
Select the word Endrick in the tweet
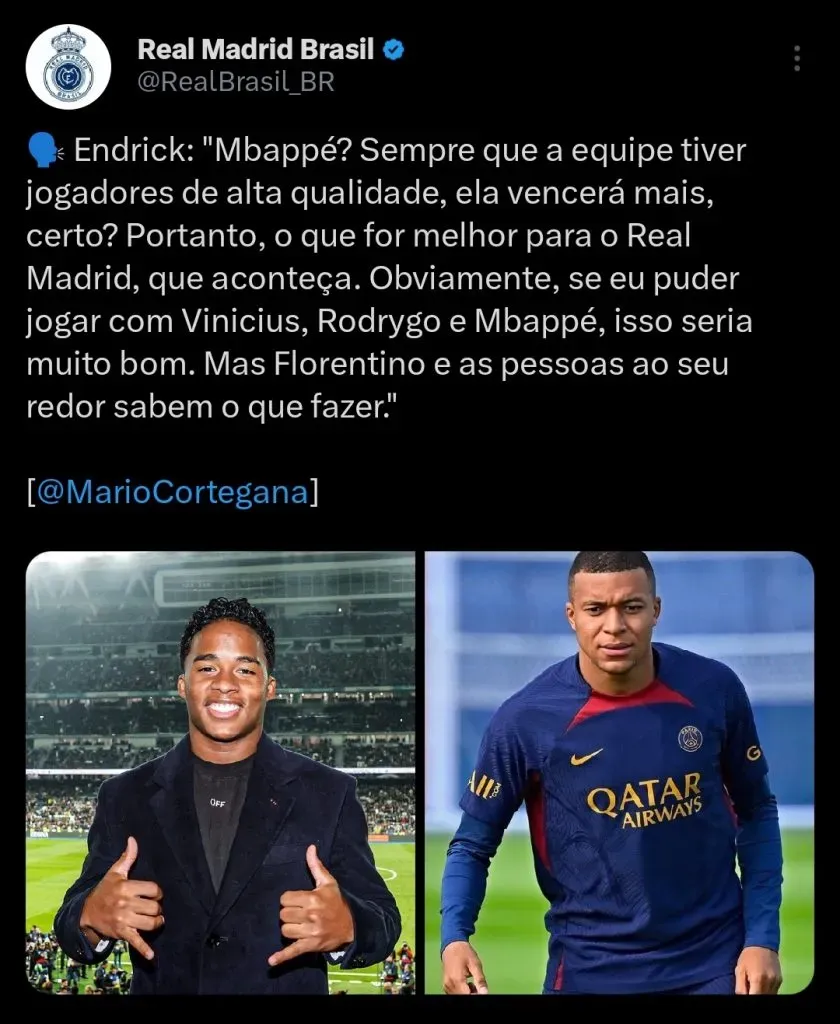pos(130,151)
